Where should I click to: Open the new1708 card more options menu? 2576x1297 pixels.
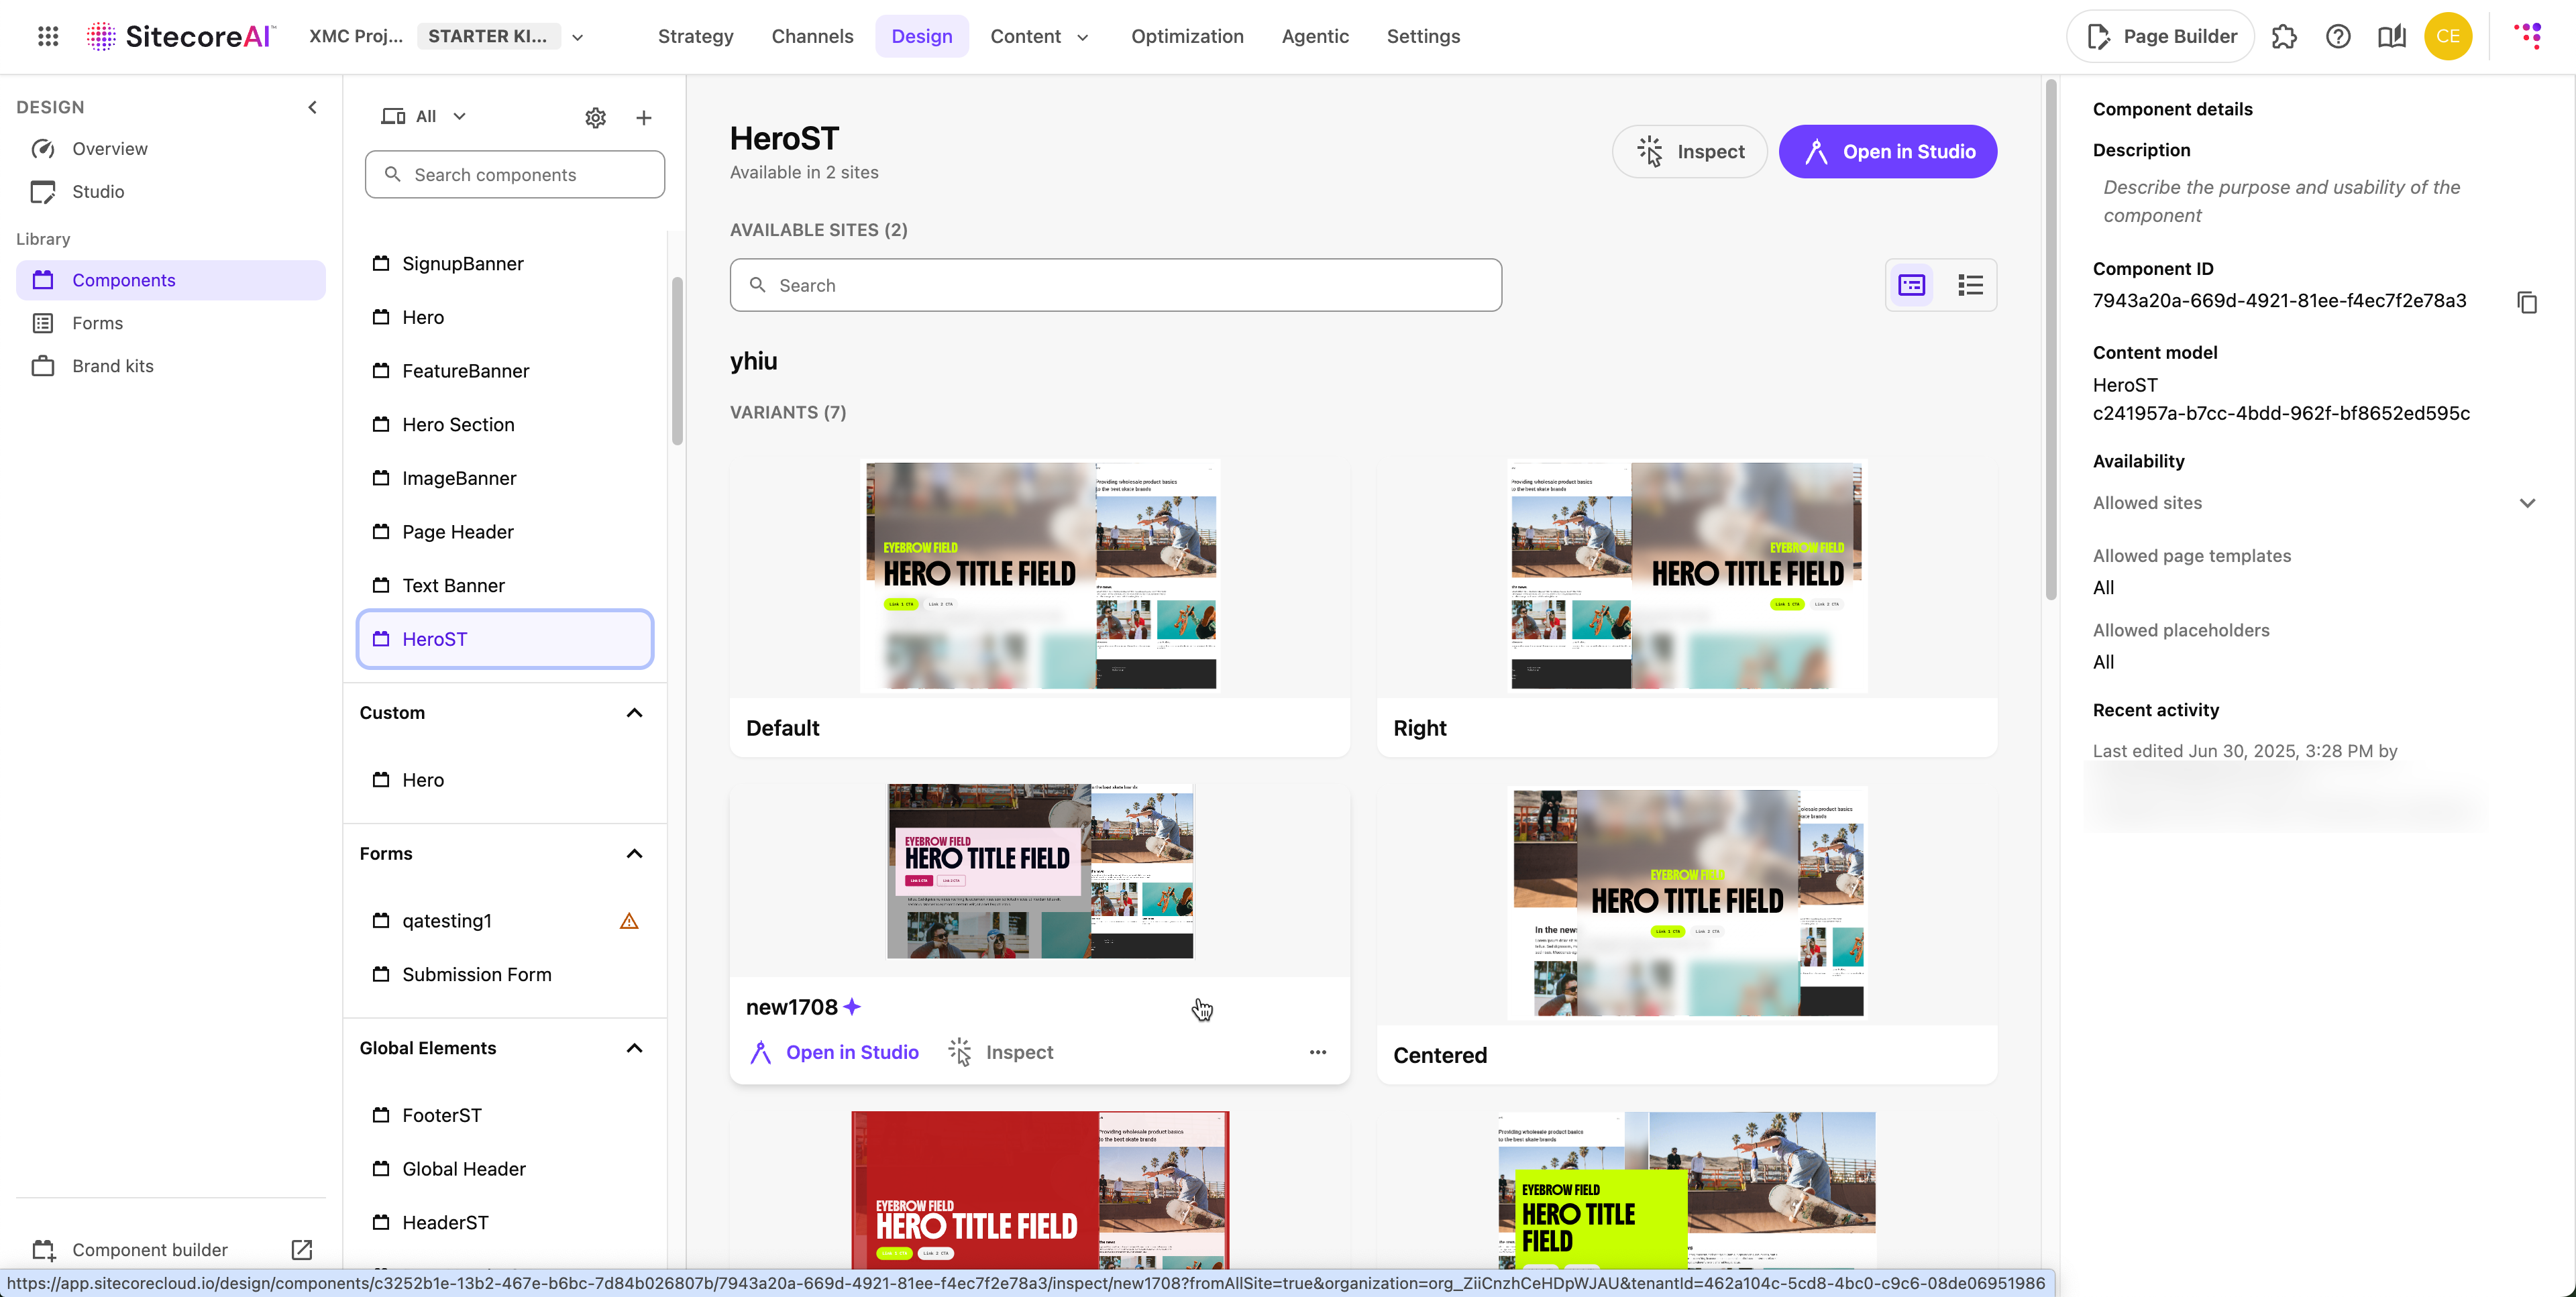pos(1318,1052)
